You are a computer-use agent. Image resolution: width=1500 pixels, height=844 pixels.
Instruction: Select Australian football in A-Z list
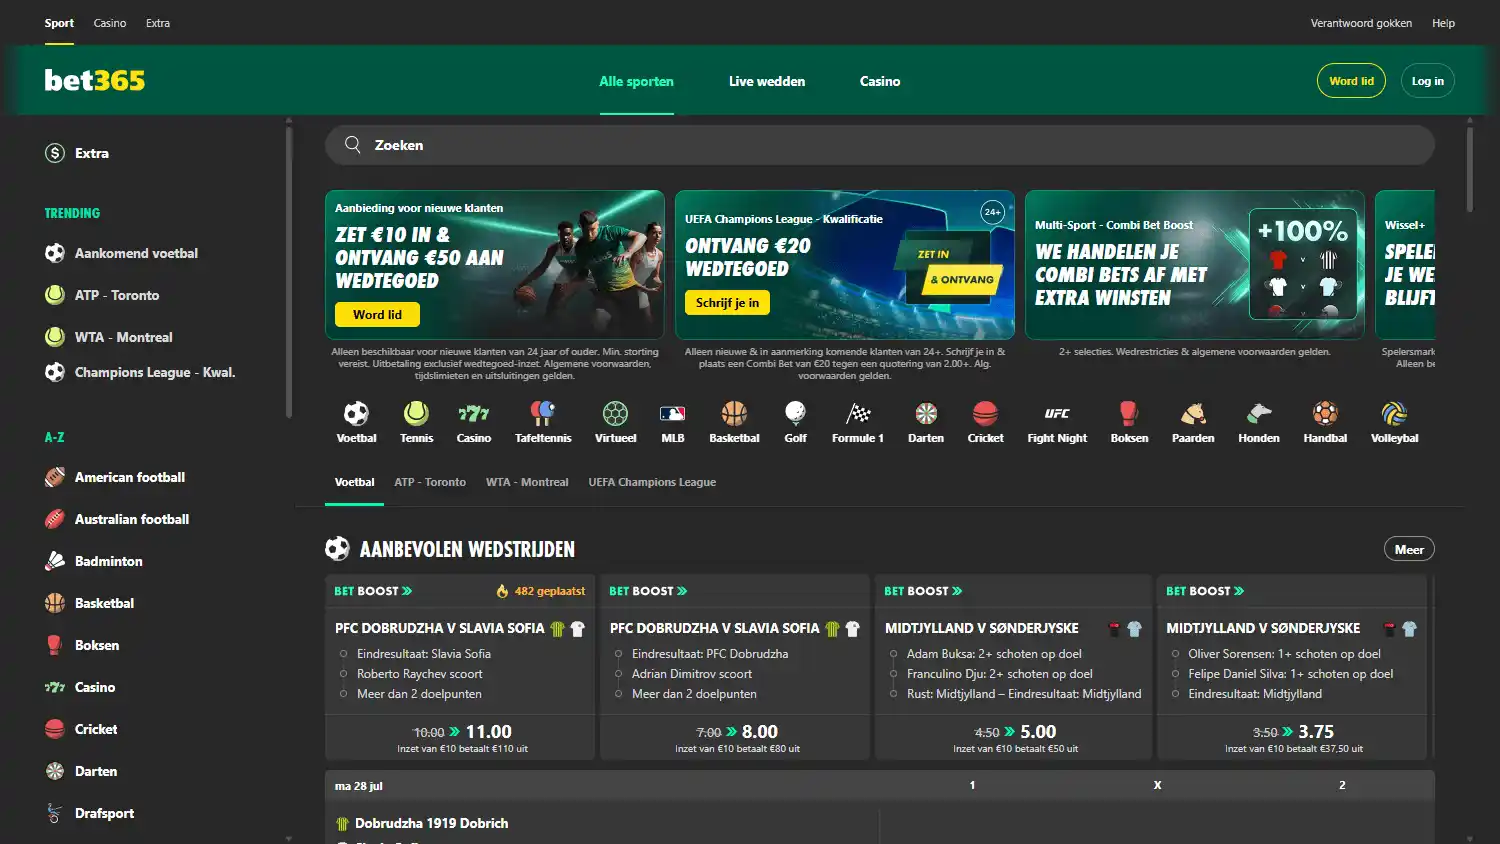coord(117,519)
